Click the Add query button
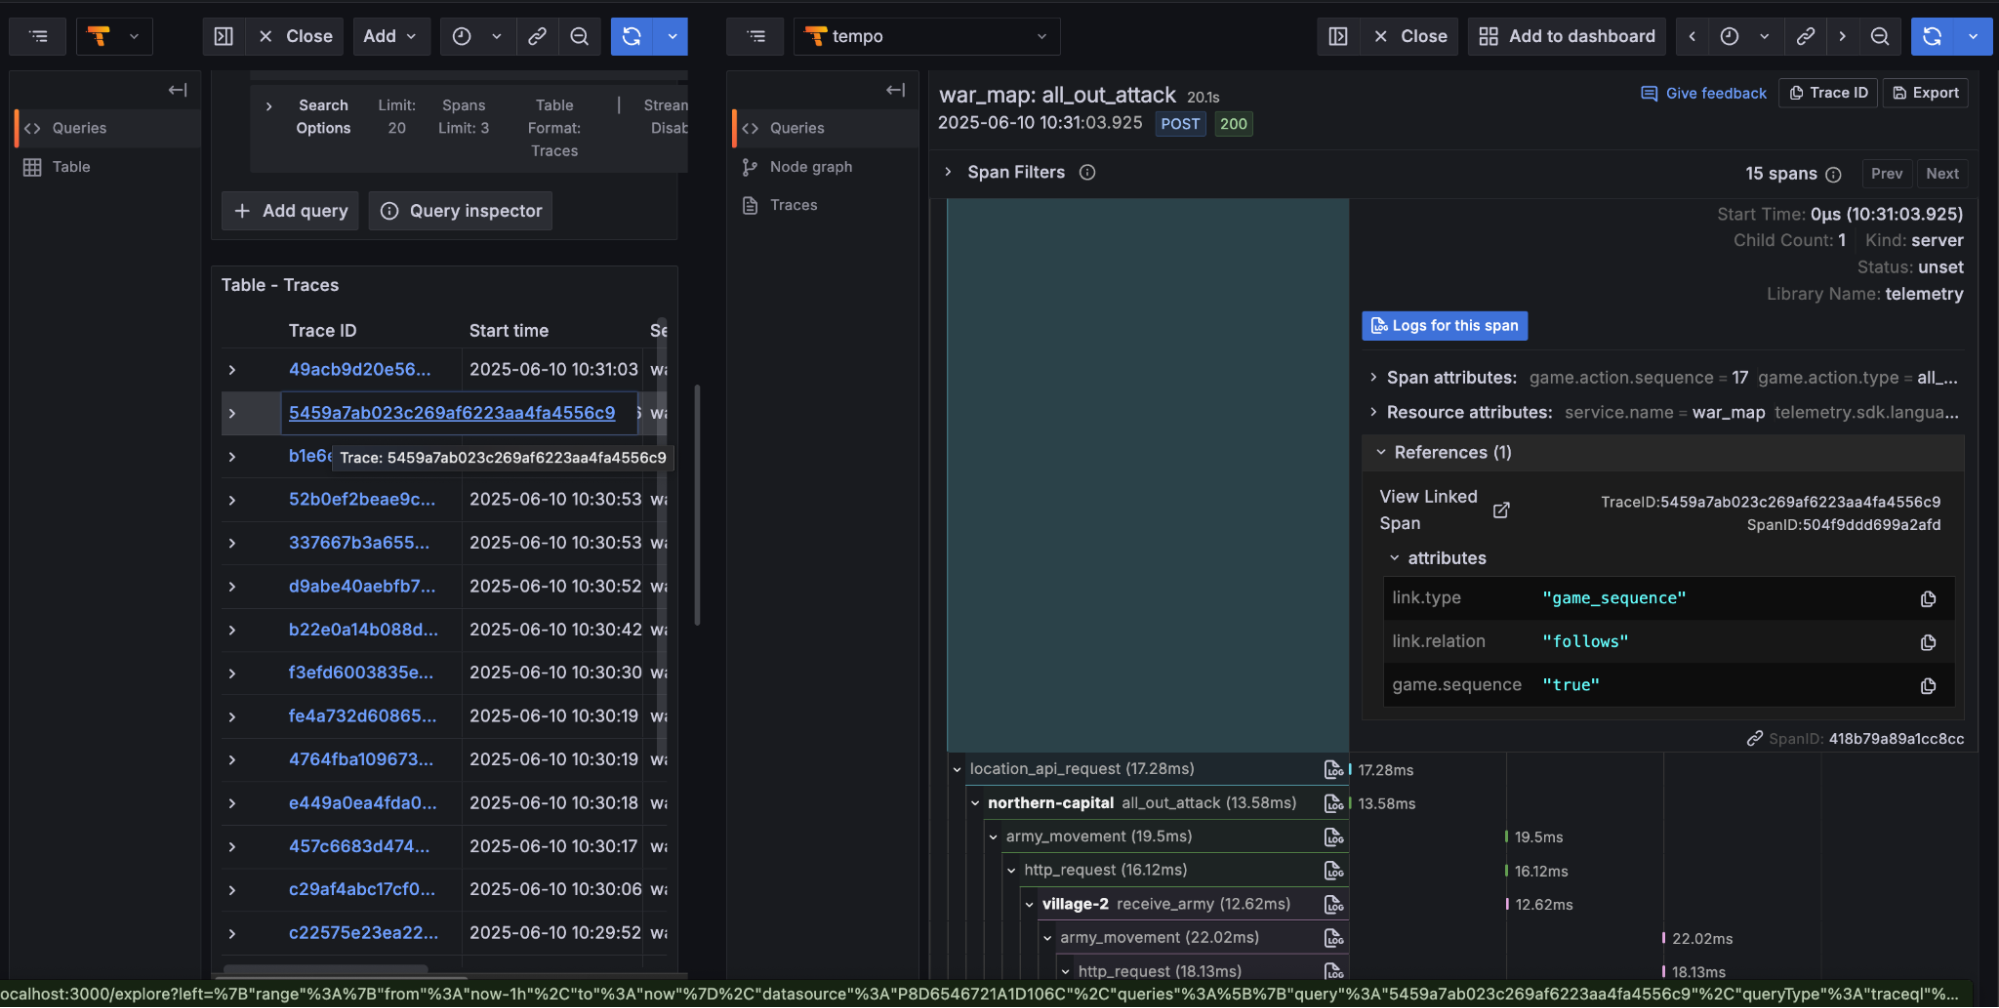 point(290,211)
